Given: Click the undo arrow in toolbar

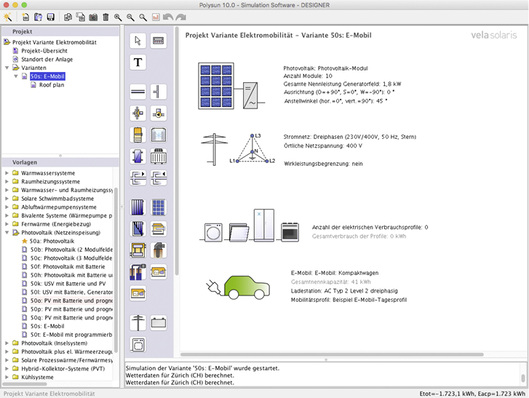Looking at the screenshot, I should pos(168,17).
